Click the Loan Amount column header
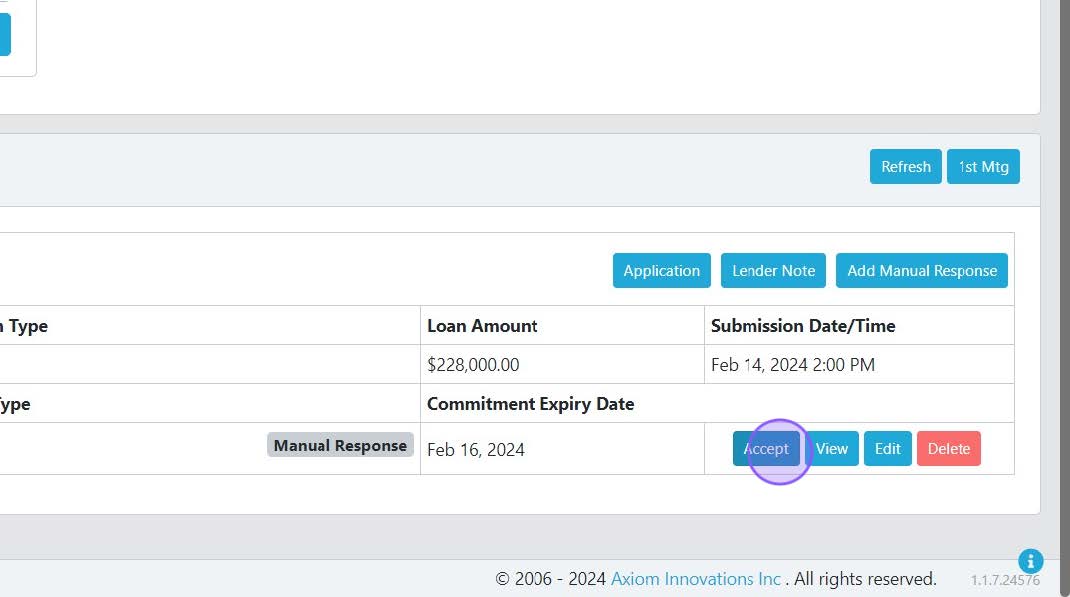Viewport: 1070px width, 597px height. [482, 326]
